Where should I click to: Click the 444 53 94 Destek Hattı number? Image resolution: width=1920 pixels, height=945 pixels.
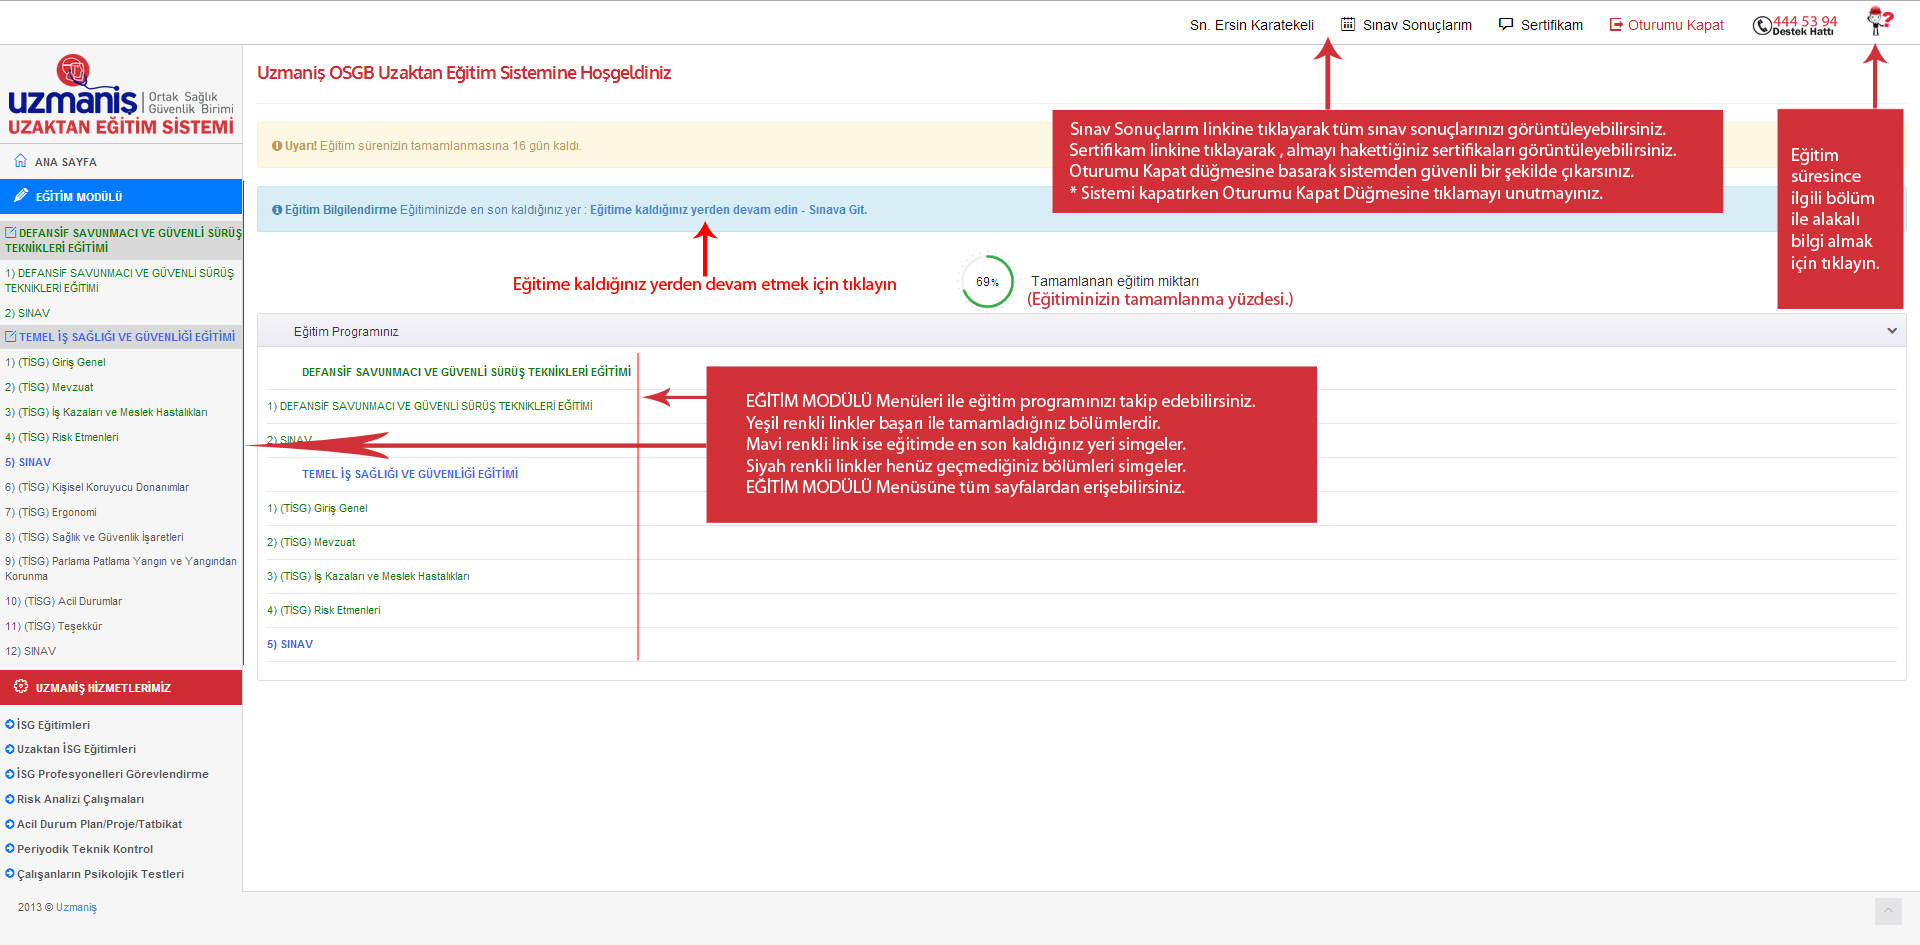pyautogui.click(x=1804, y=25)
